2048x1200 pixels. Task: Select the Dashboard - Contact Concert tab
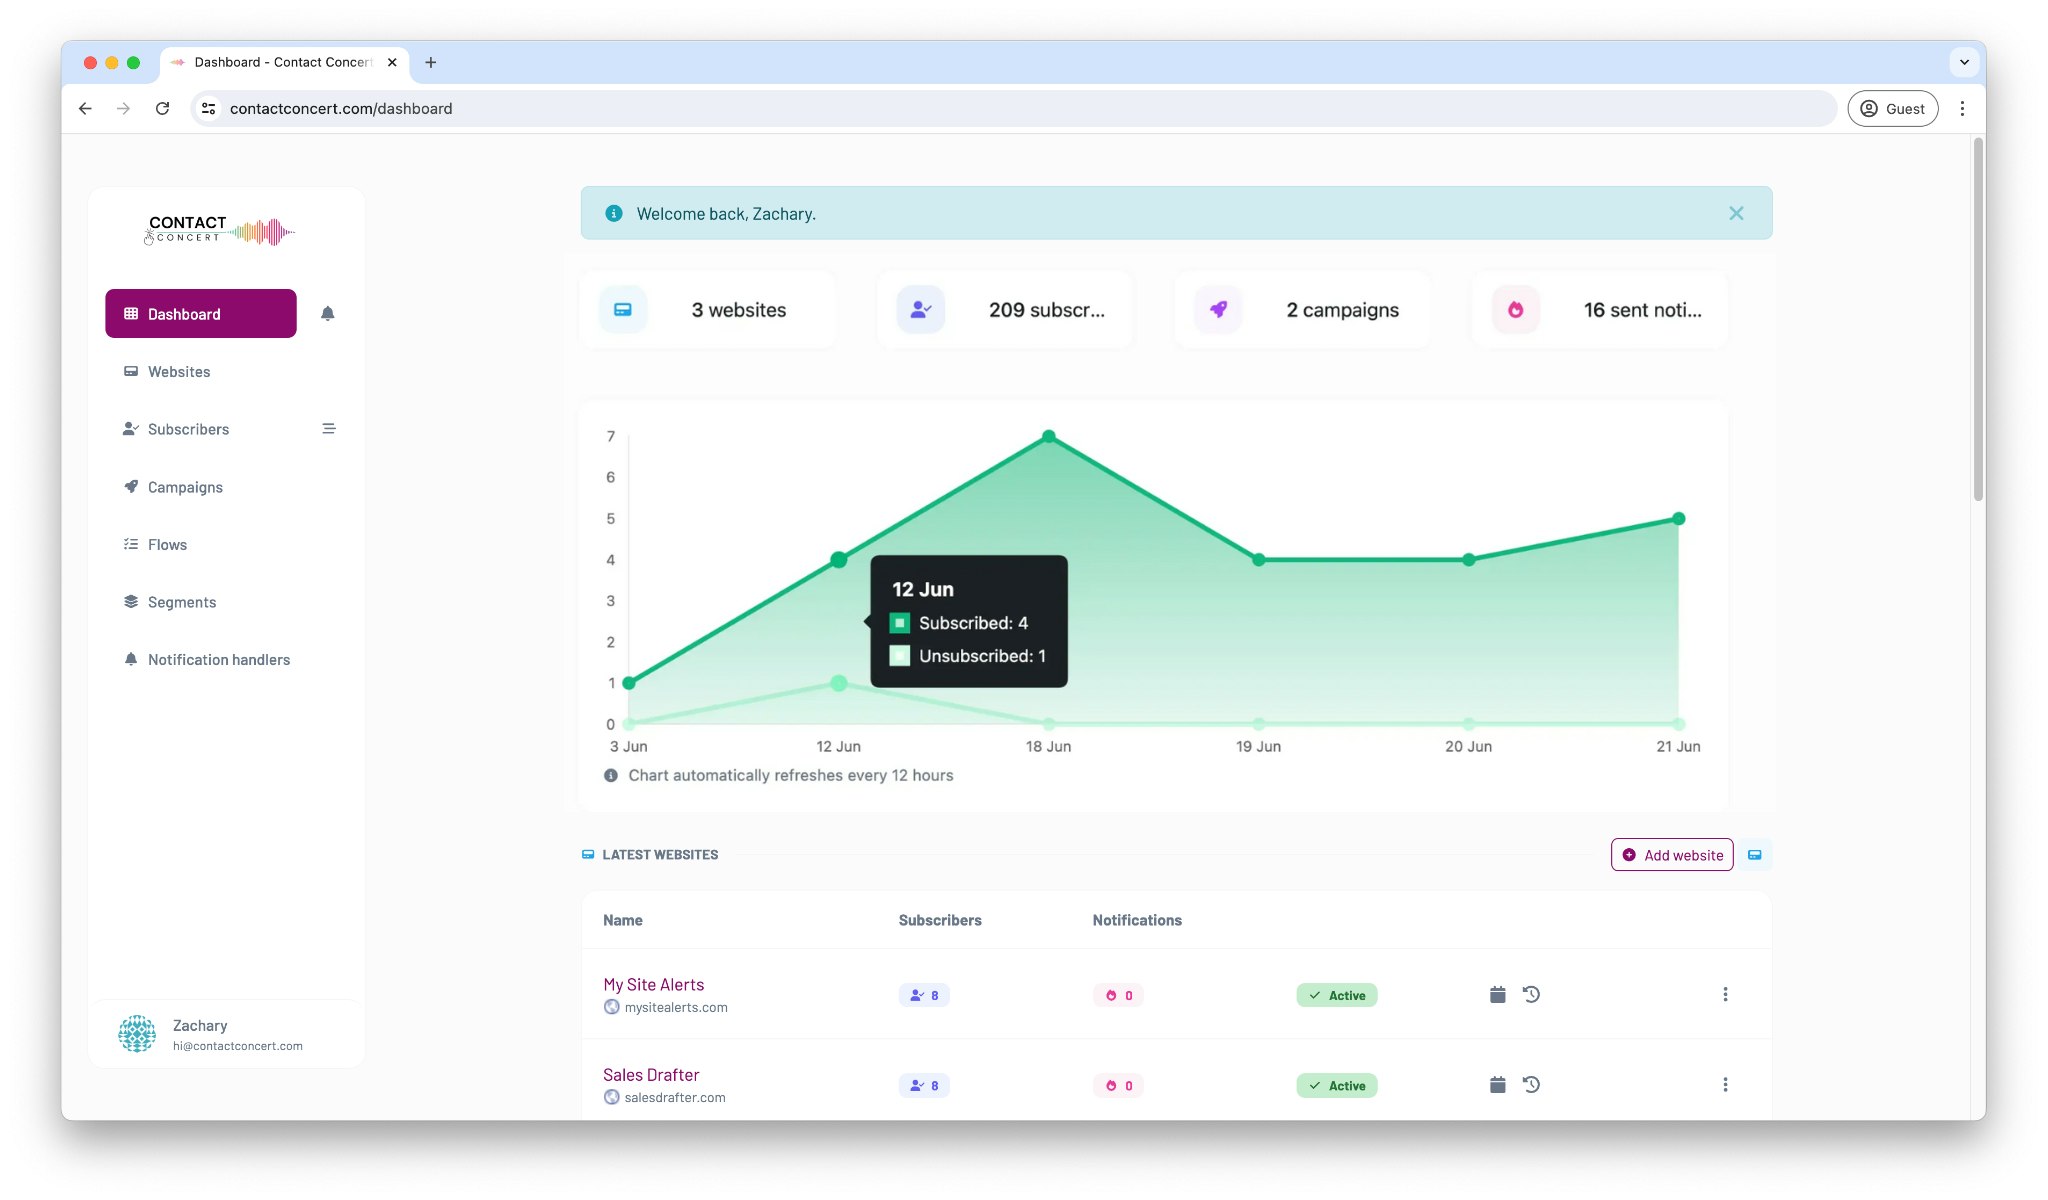click(x=285, y=62)
